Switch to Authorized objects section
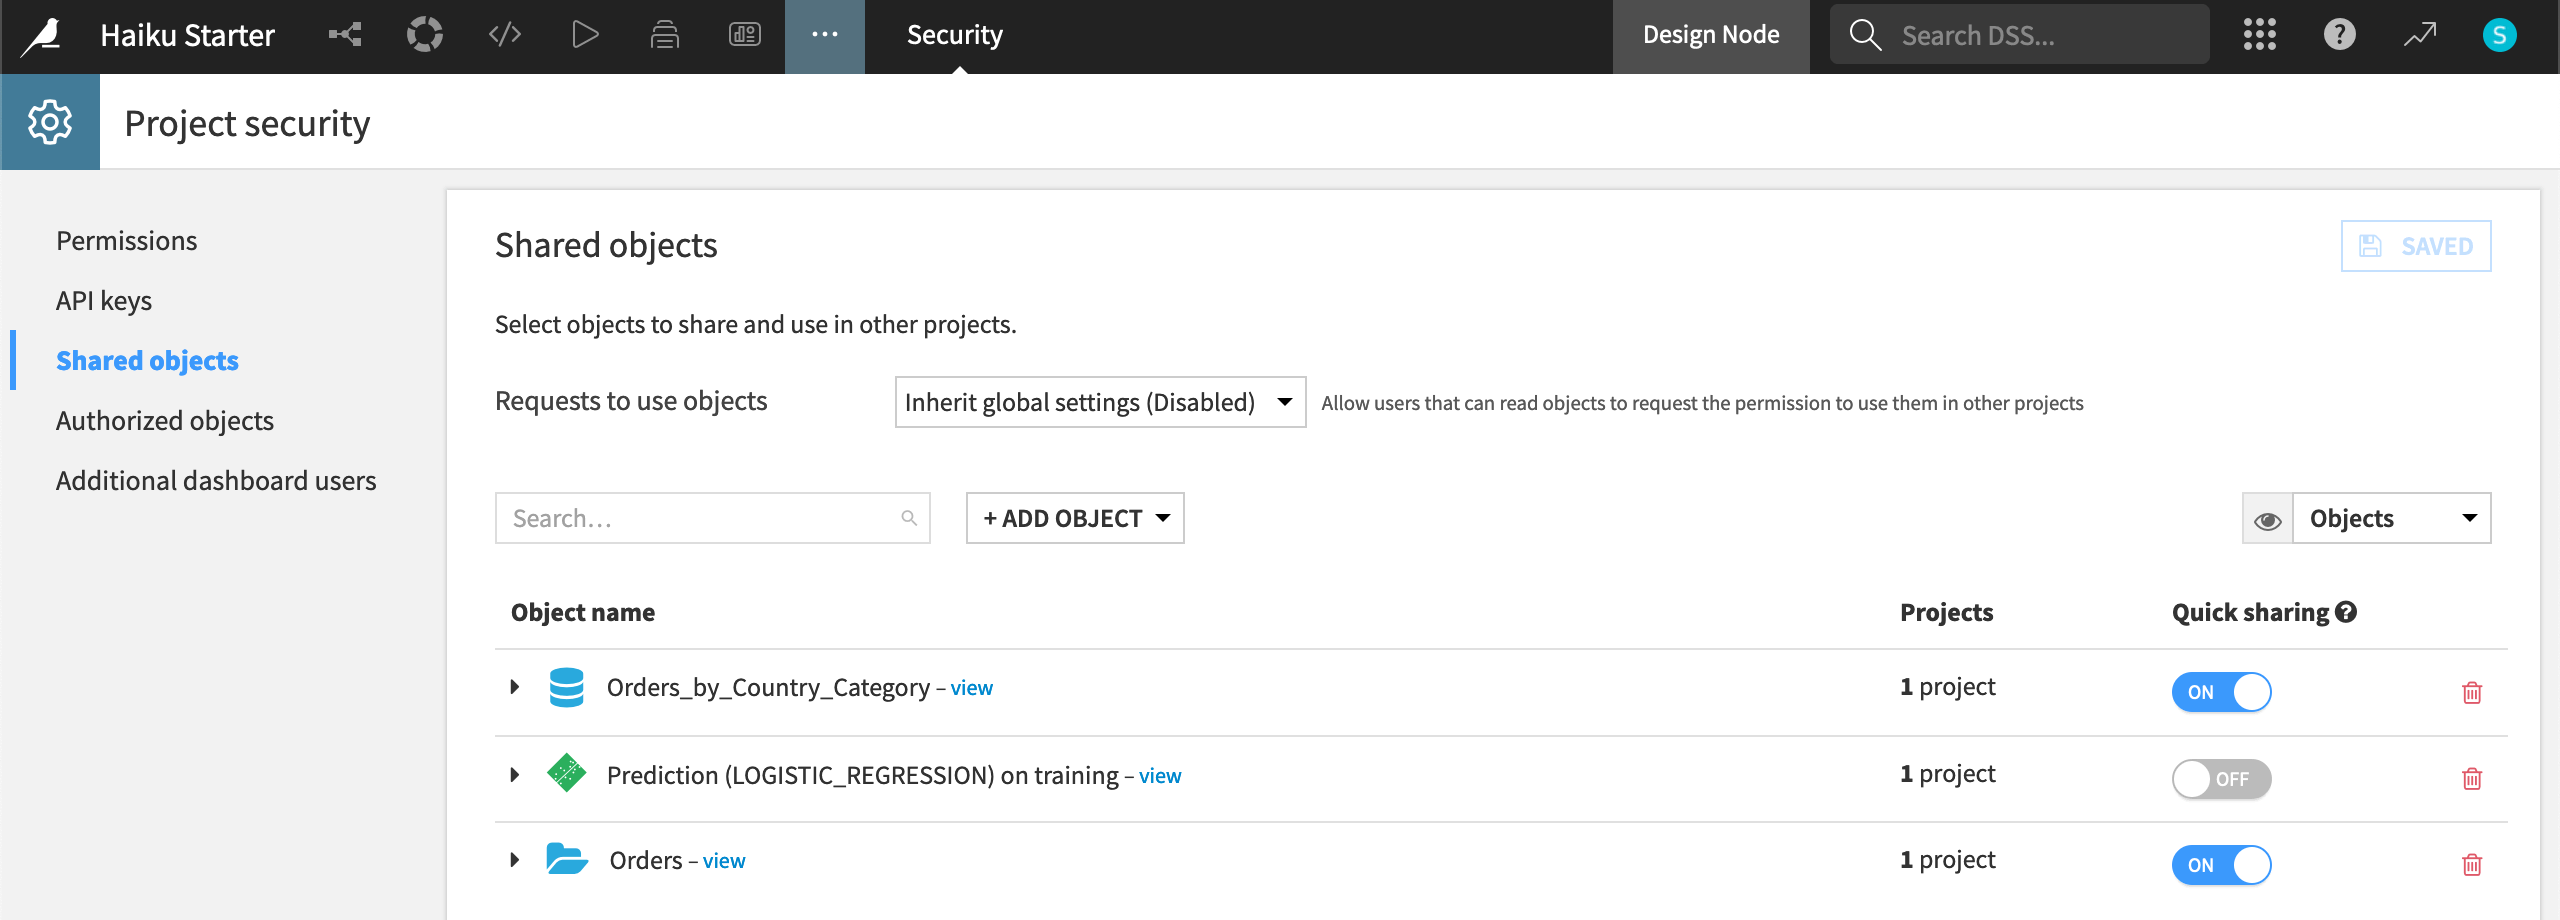The image size is (2560, 920). pos(165,420)
